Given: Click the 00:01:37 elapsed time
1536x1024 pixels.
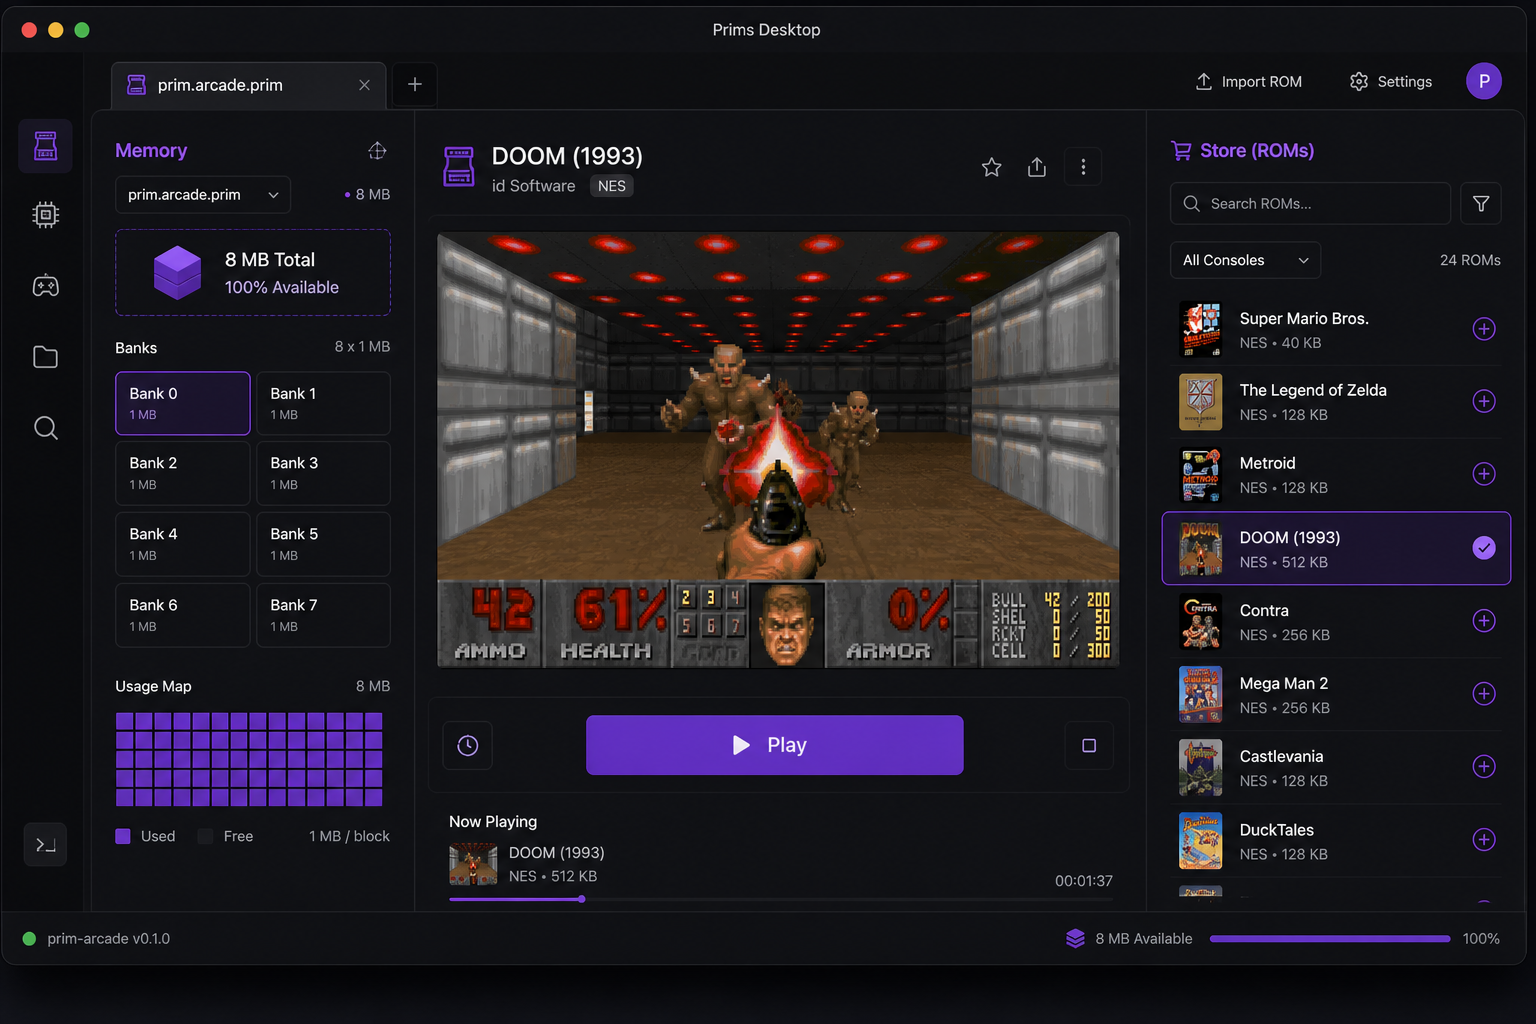Looking at the screenshot, I should 1083,881.
